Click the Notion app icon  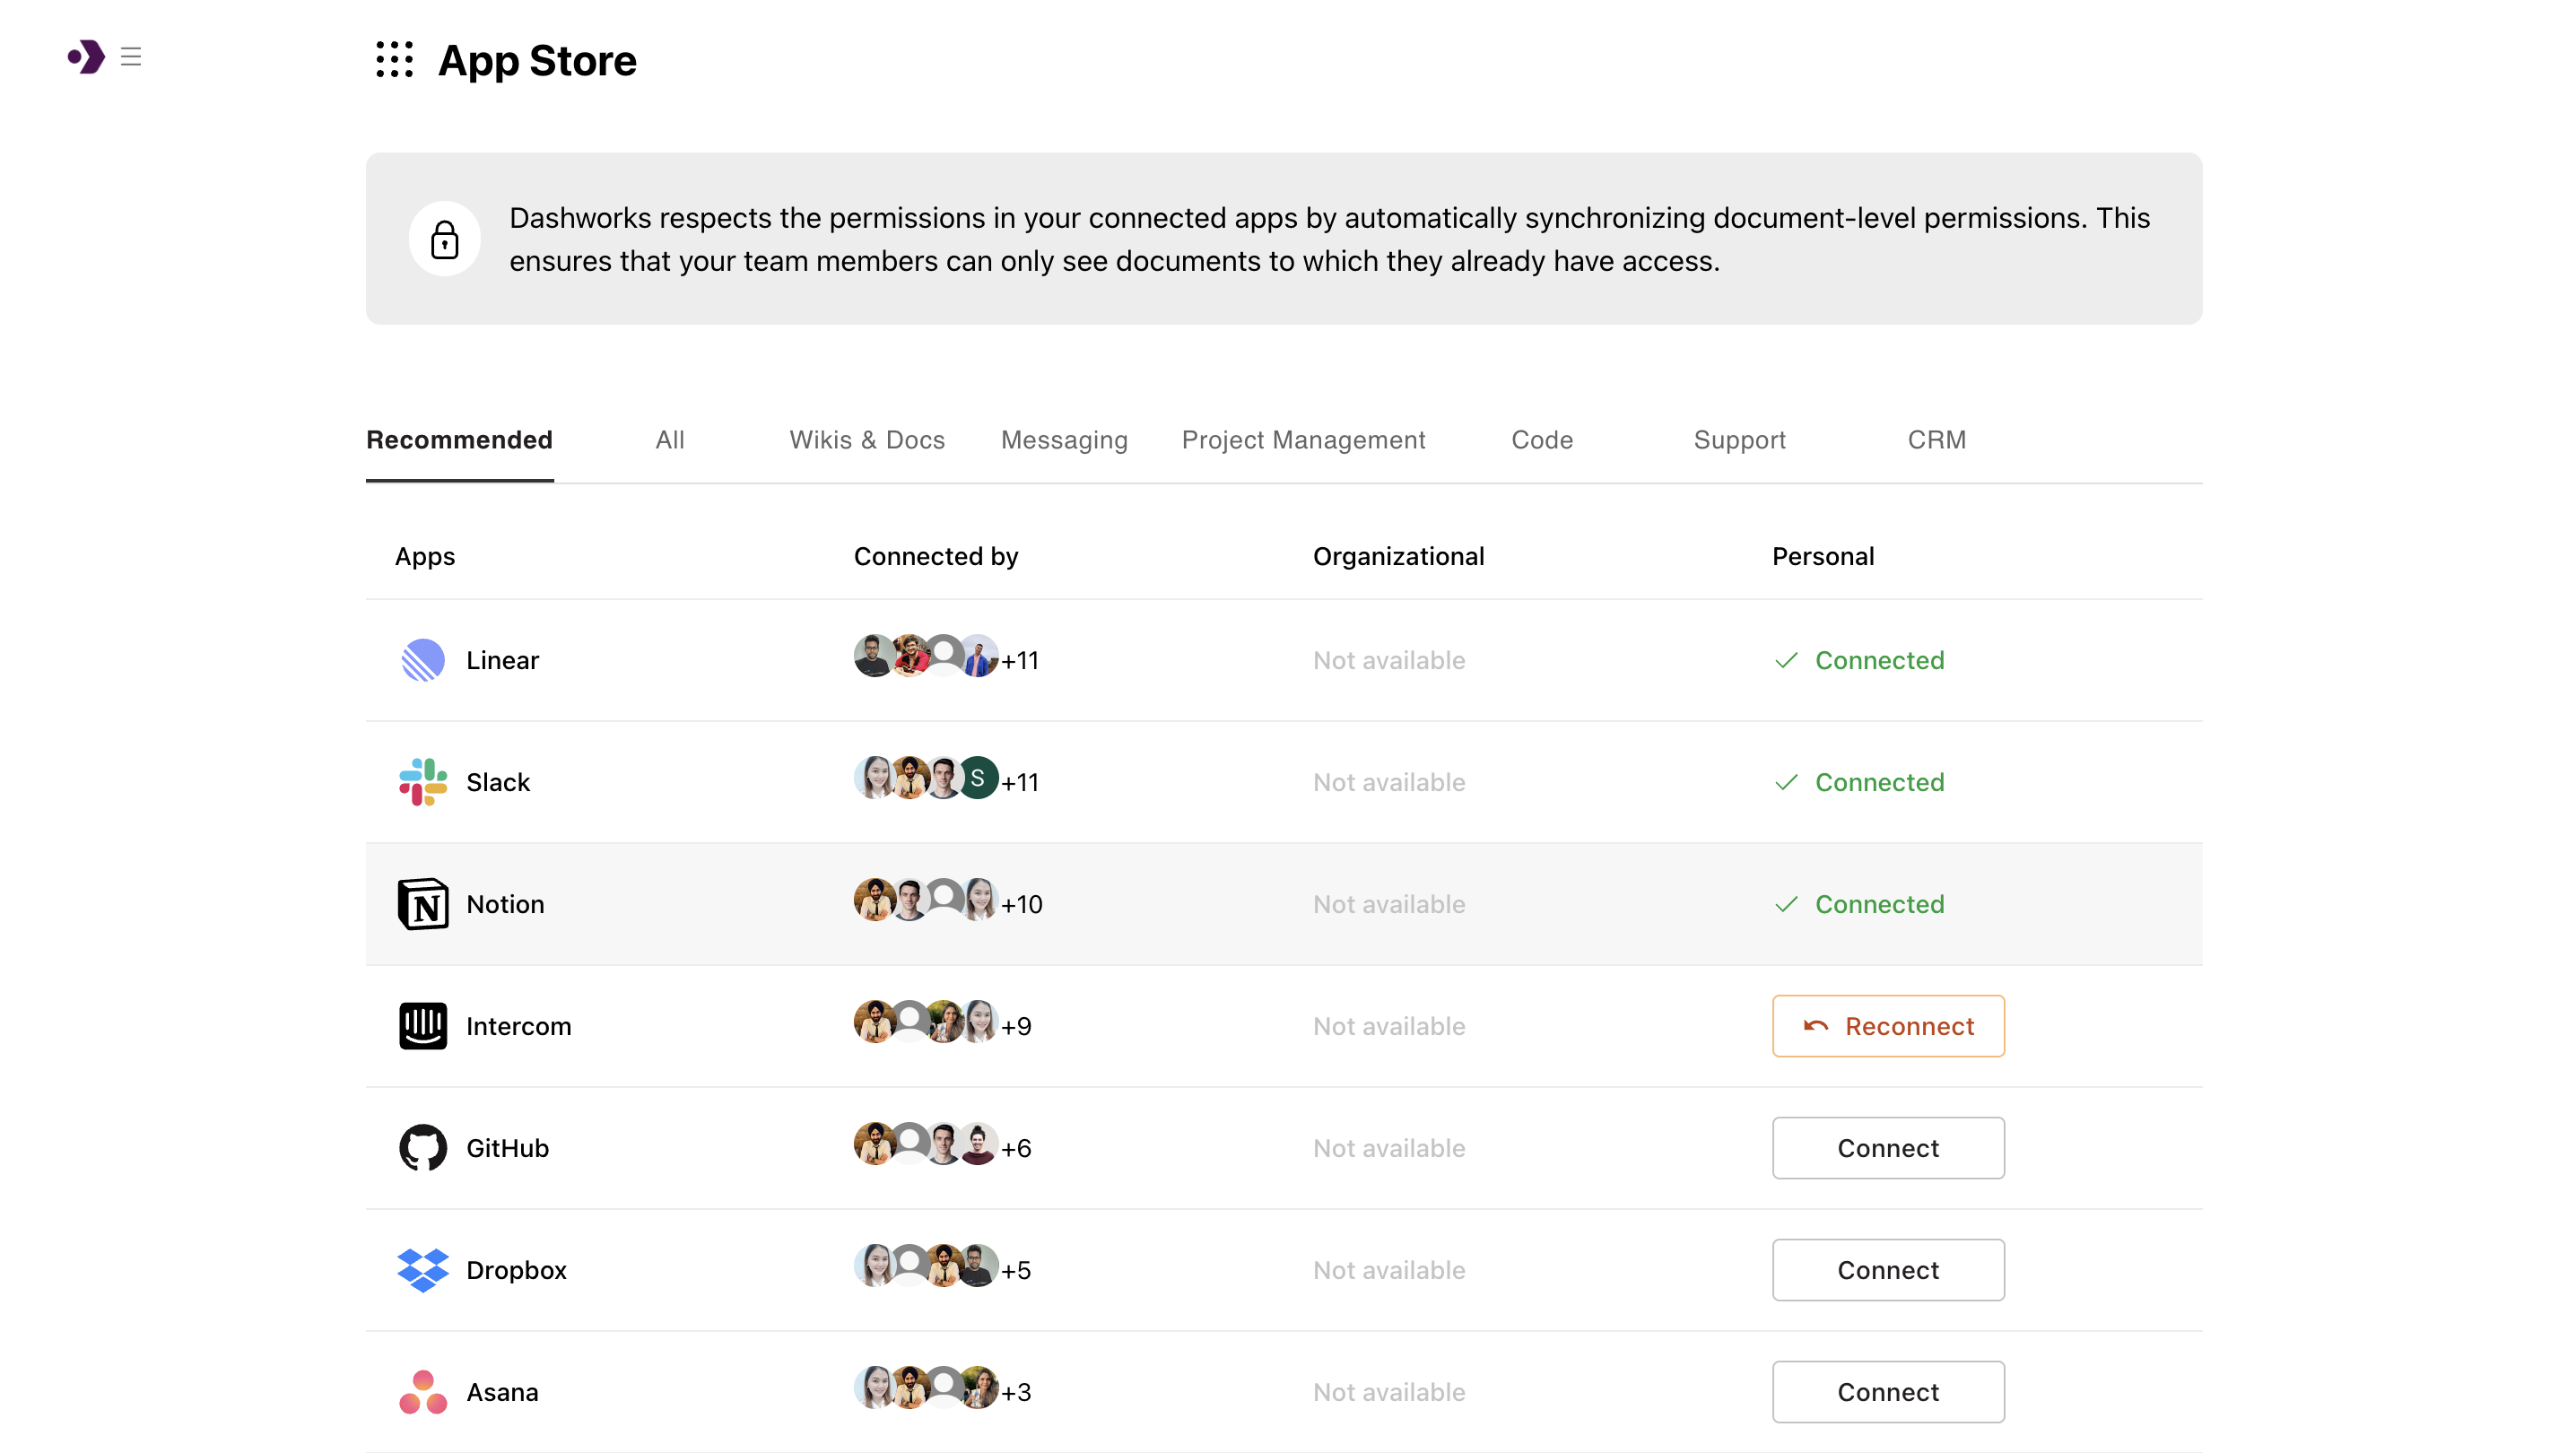point(422,903)
